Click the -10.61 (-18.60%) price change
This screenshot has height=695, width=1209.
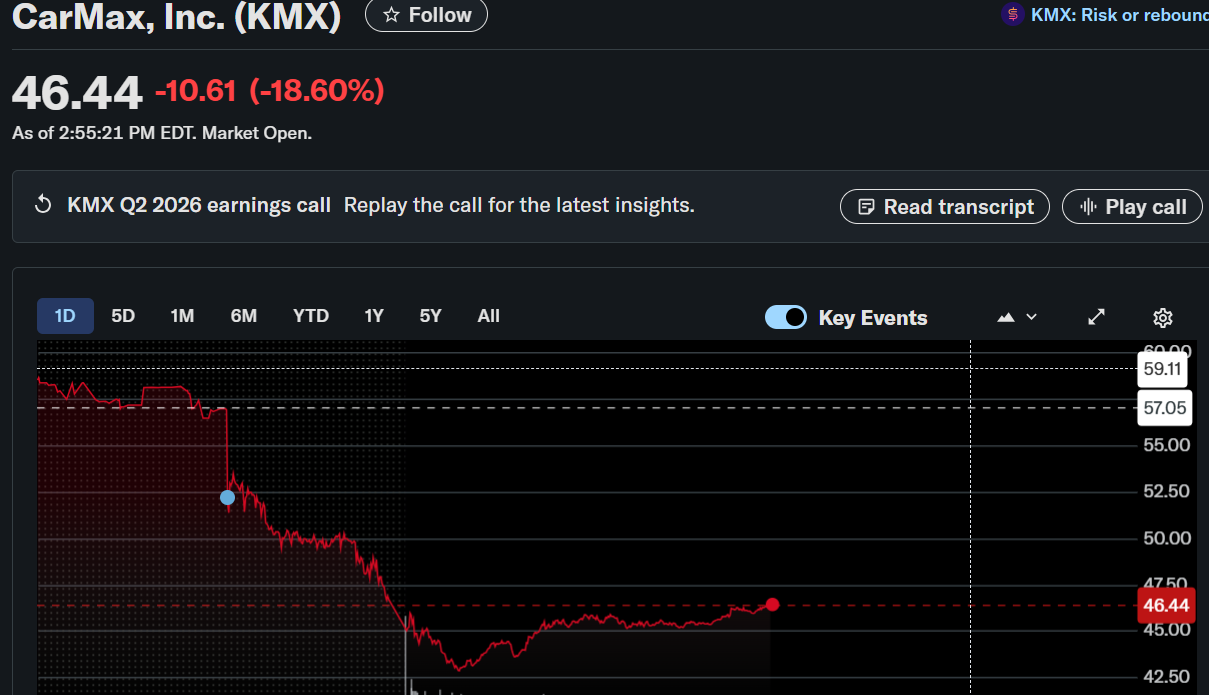coord(270,91)
